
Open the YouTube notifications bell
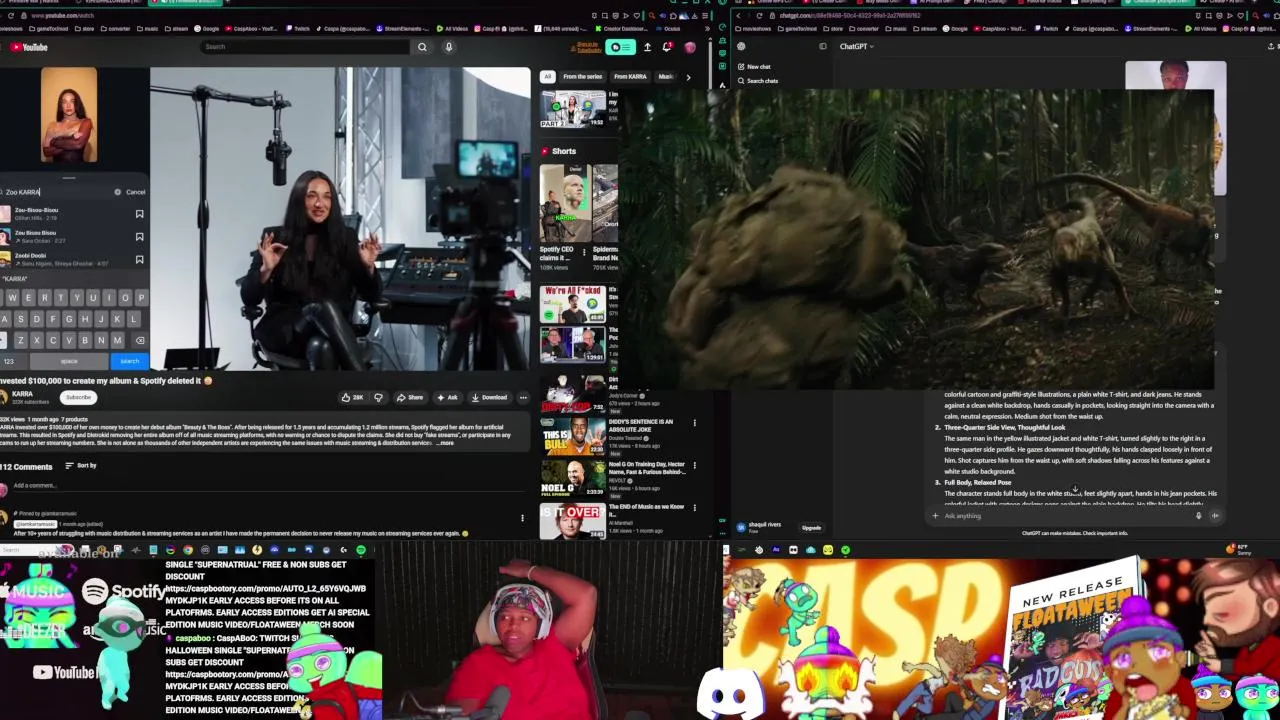click(667, 47)
